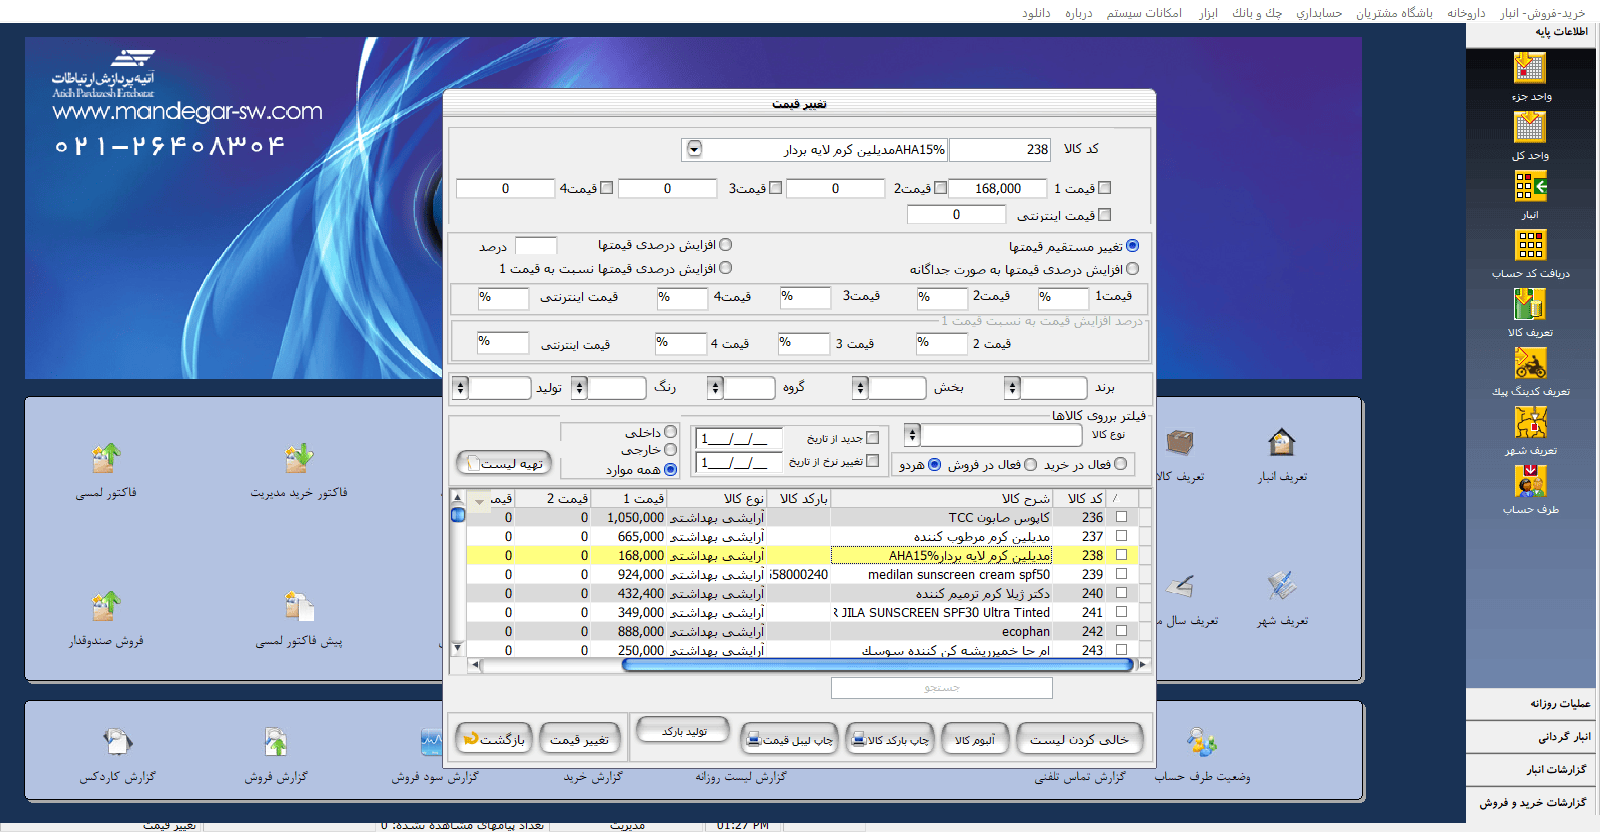
Task: Open پیش فاکتور لمسی icon
Action: pos(298,606)
